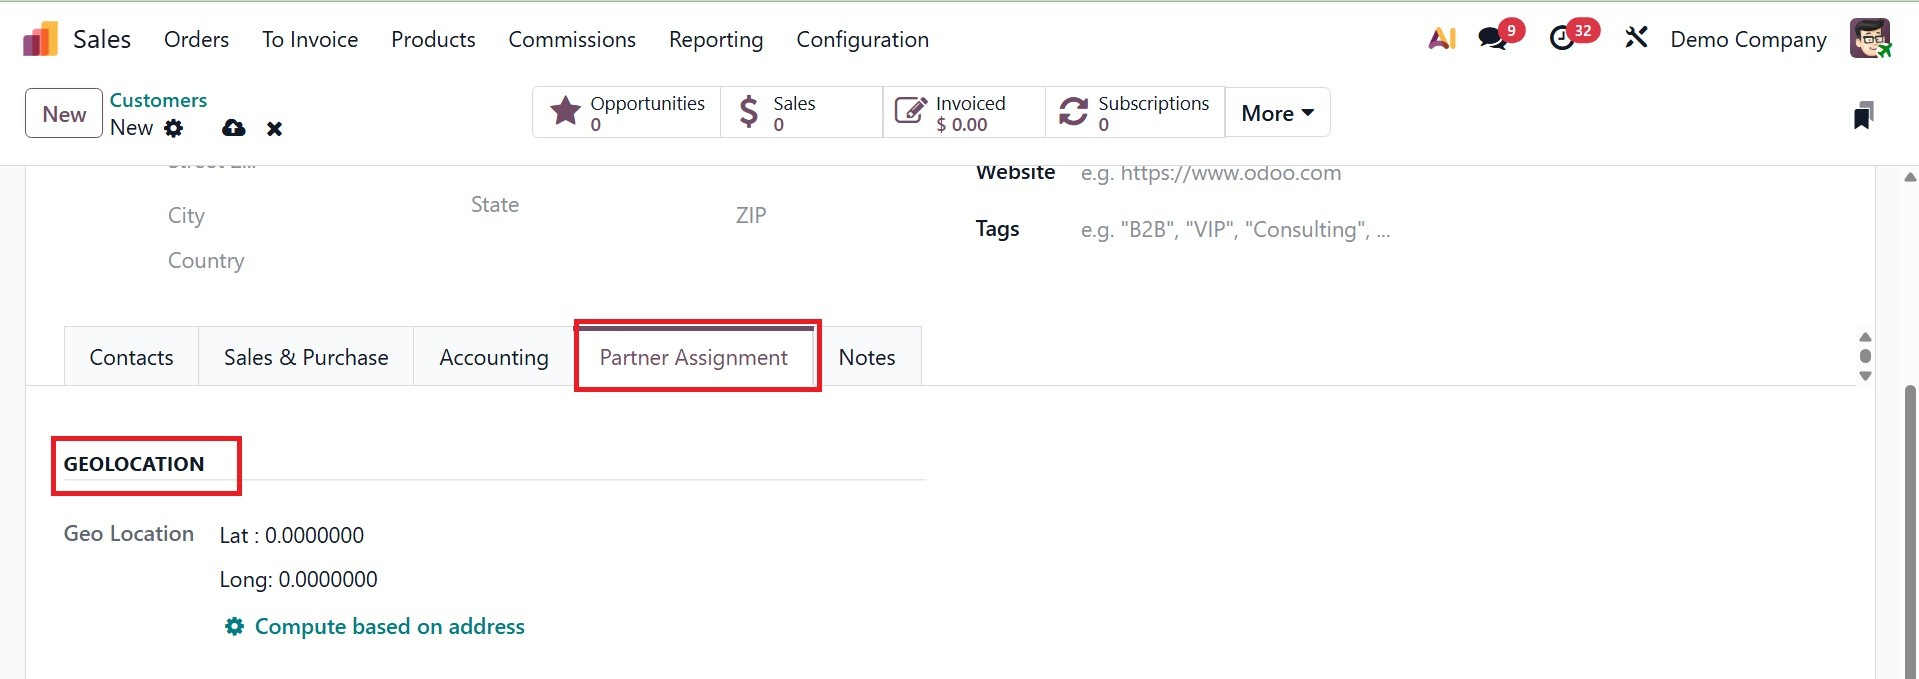Click the New record button

coord(64,114)
